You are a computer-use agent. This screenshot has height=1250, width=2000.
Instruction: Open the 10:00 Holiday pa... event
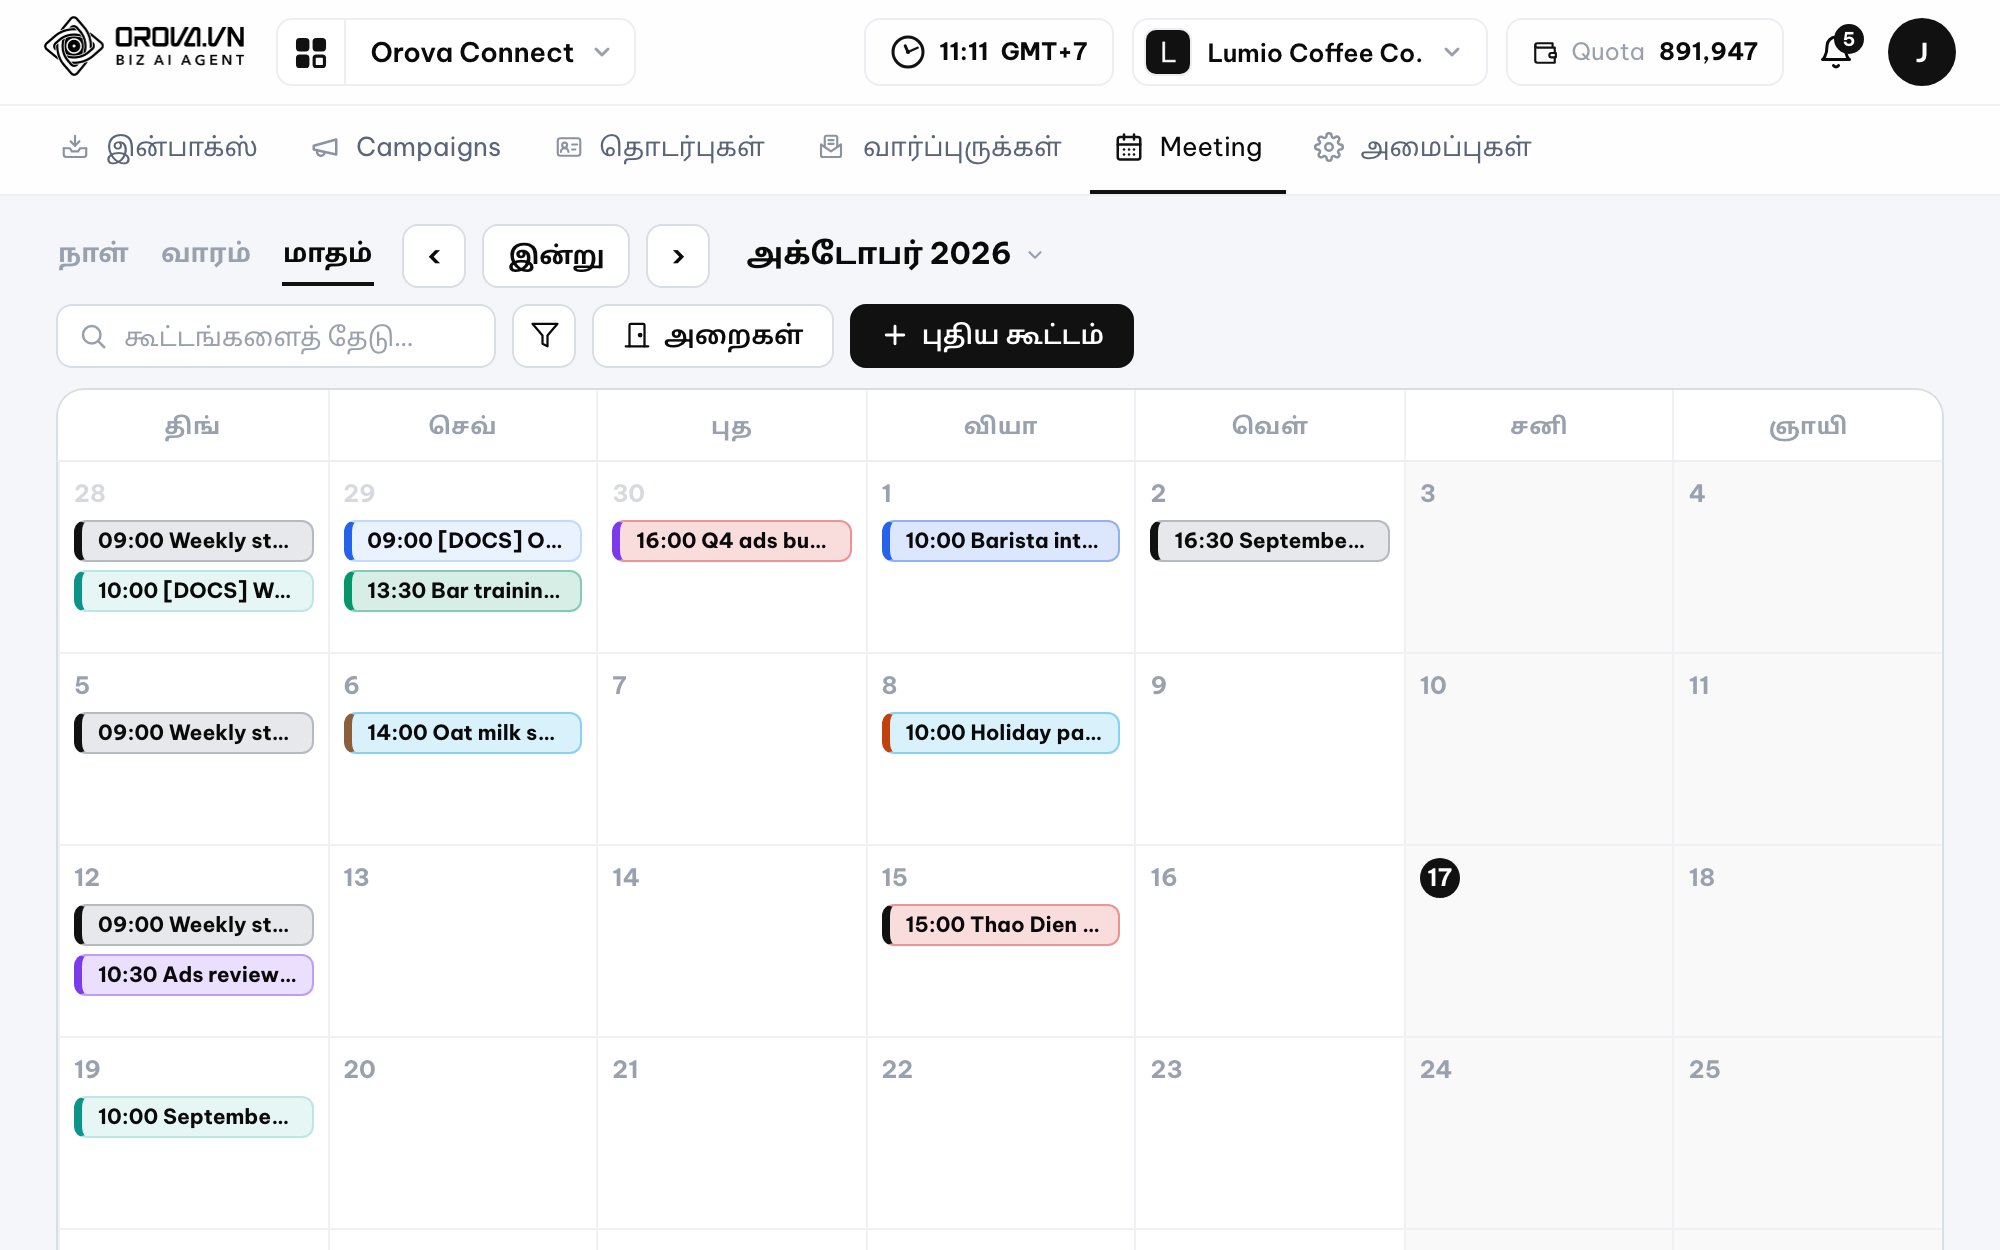pos(1001,733)
